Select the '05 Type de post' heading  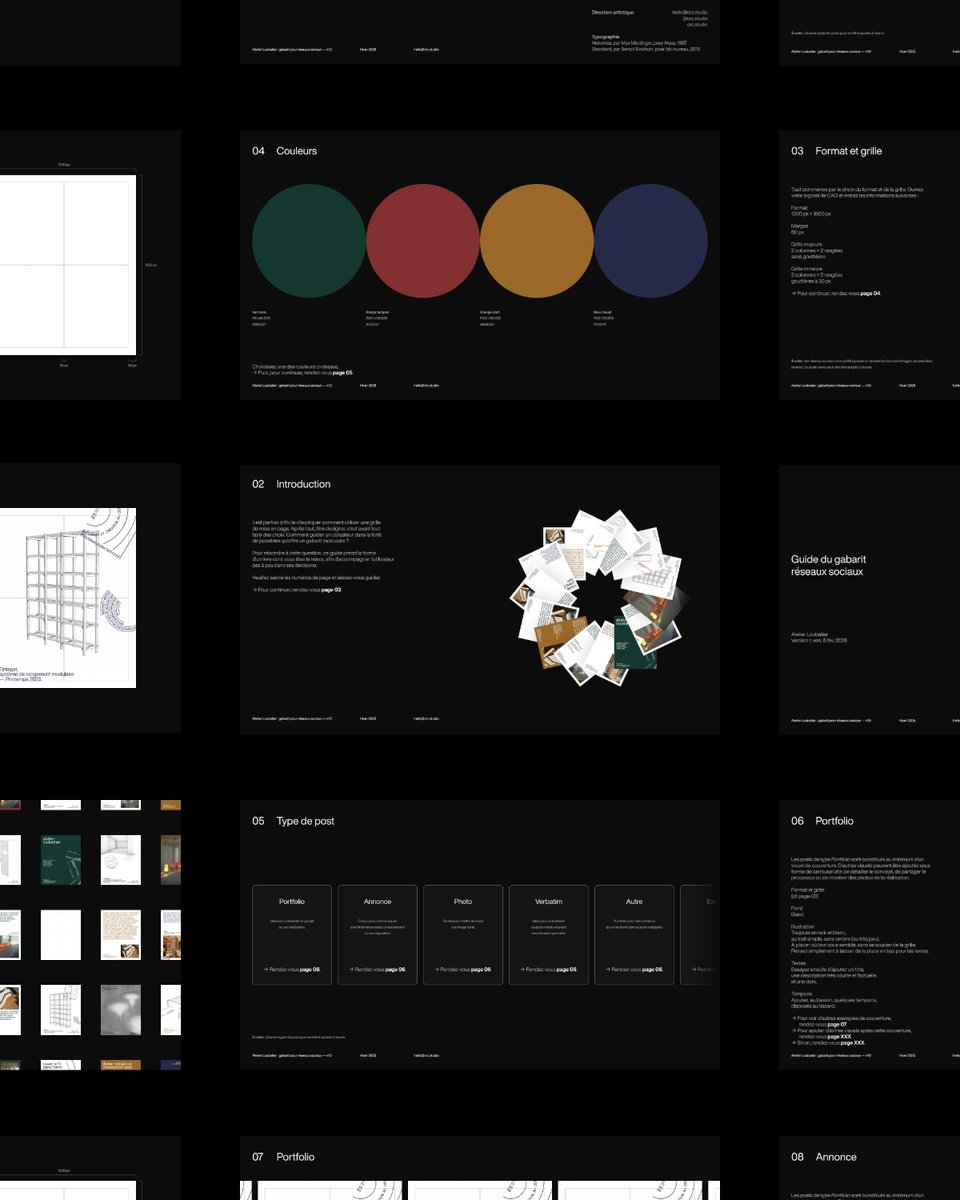point(293,821)
